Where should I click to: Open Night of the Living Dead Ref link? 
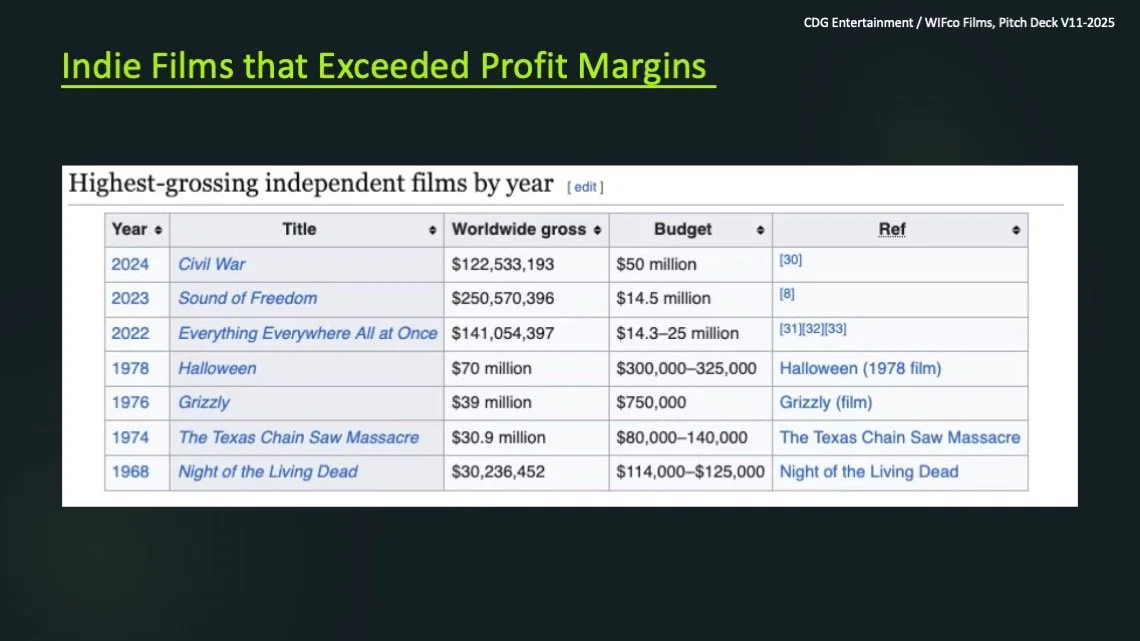coord(869,471)
